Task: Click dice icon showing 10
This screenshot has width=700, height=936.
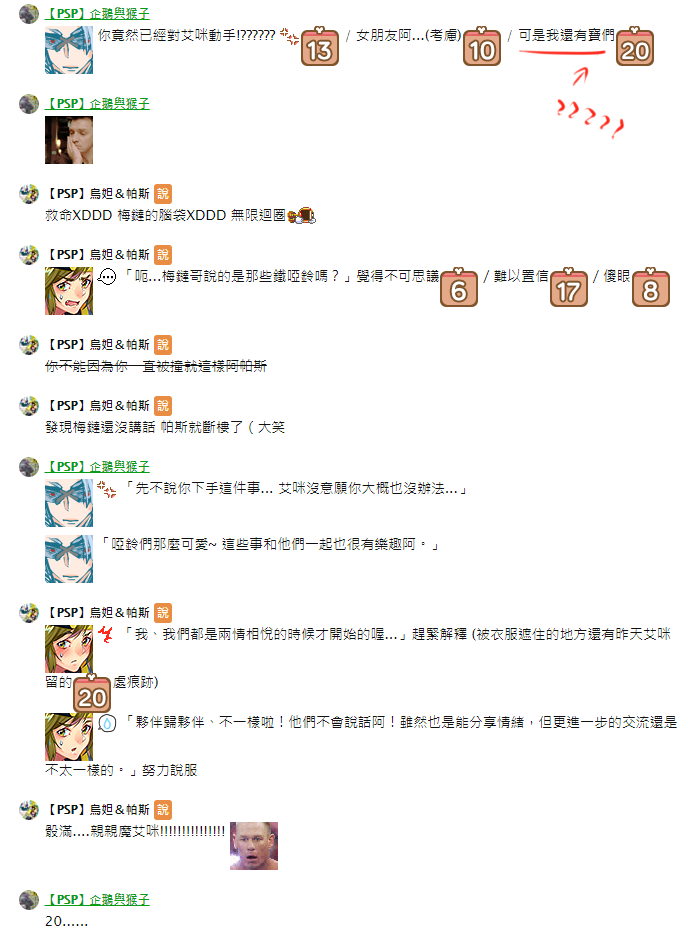Action: [482, 47]
